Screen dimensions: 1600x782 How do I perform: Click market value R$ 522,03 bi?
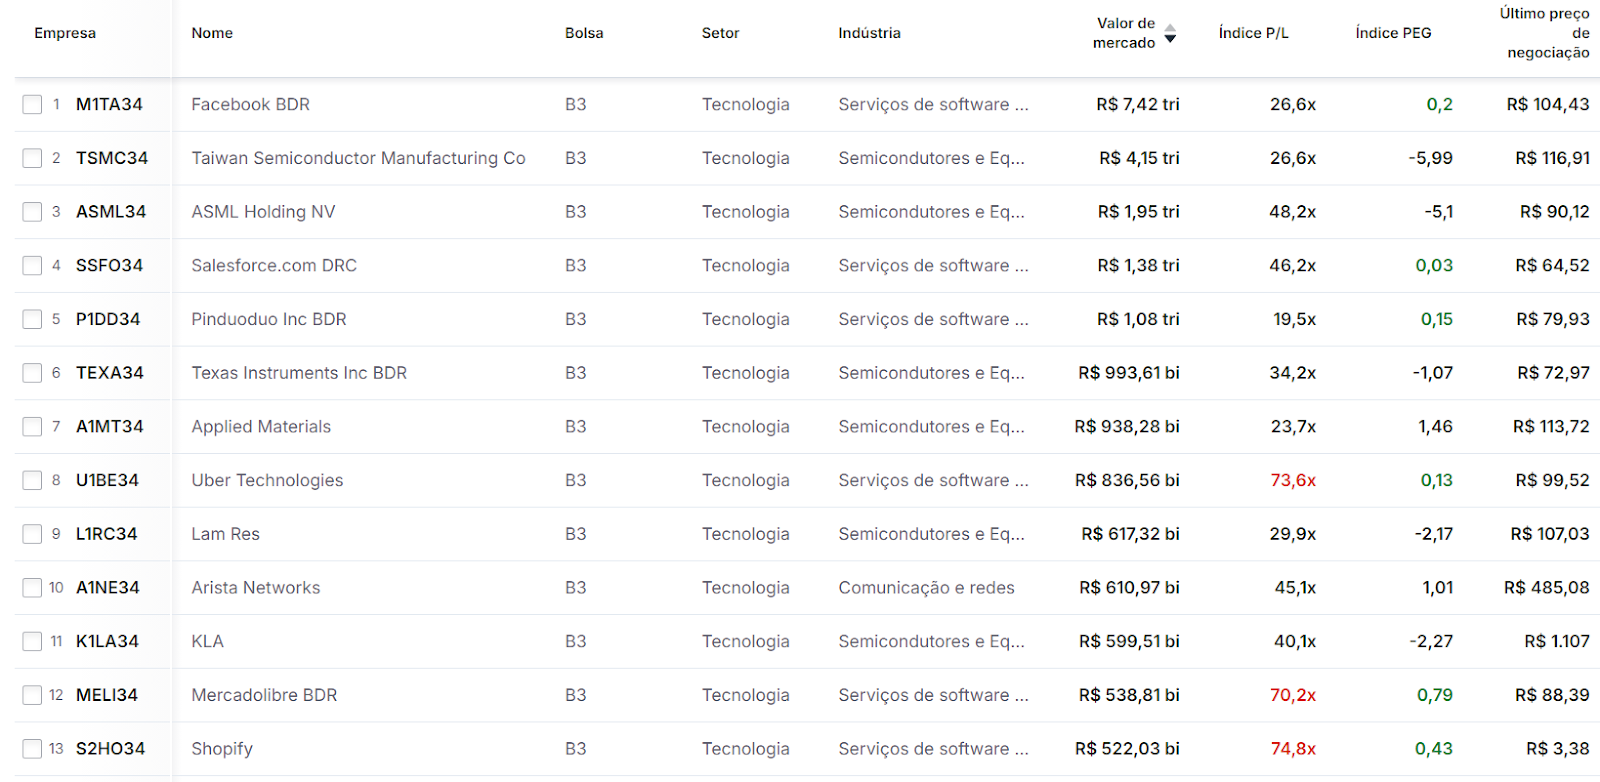(1127, 748)
